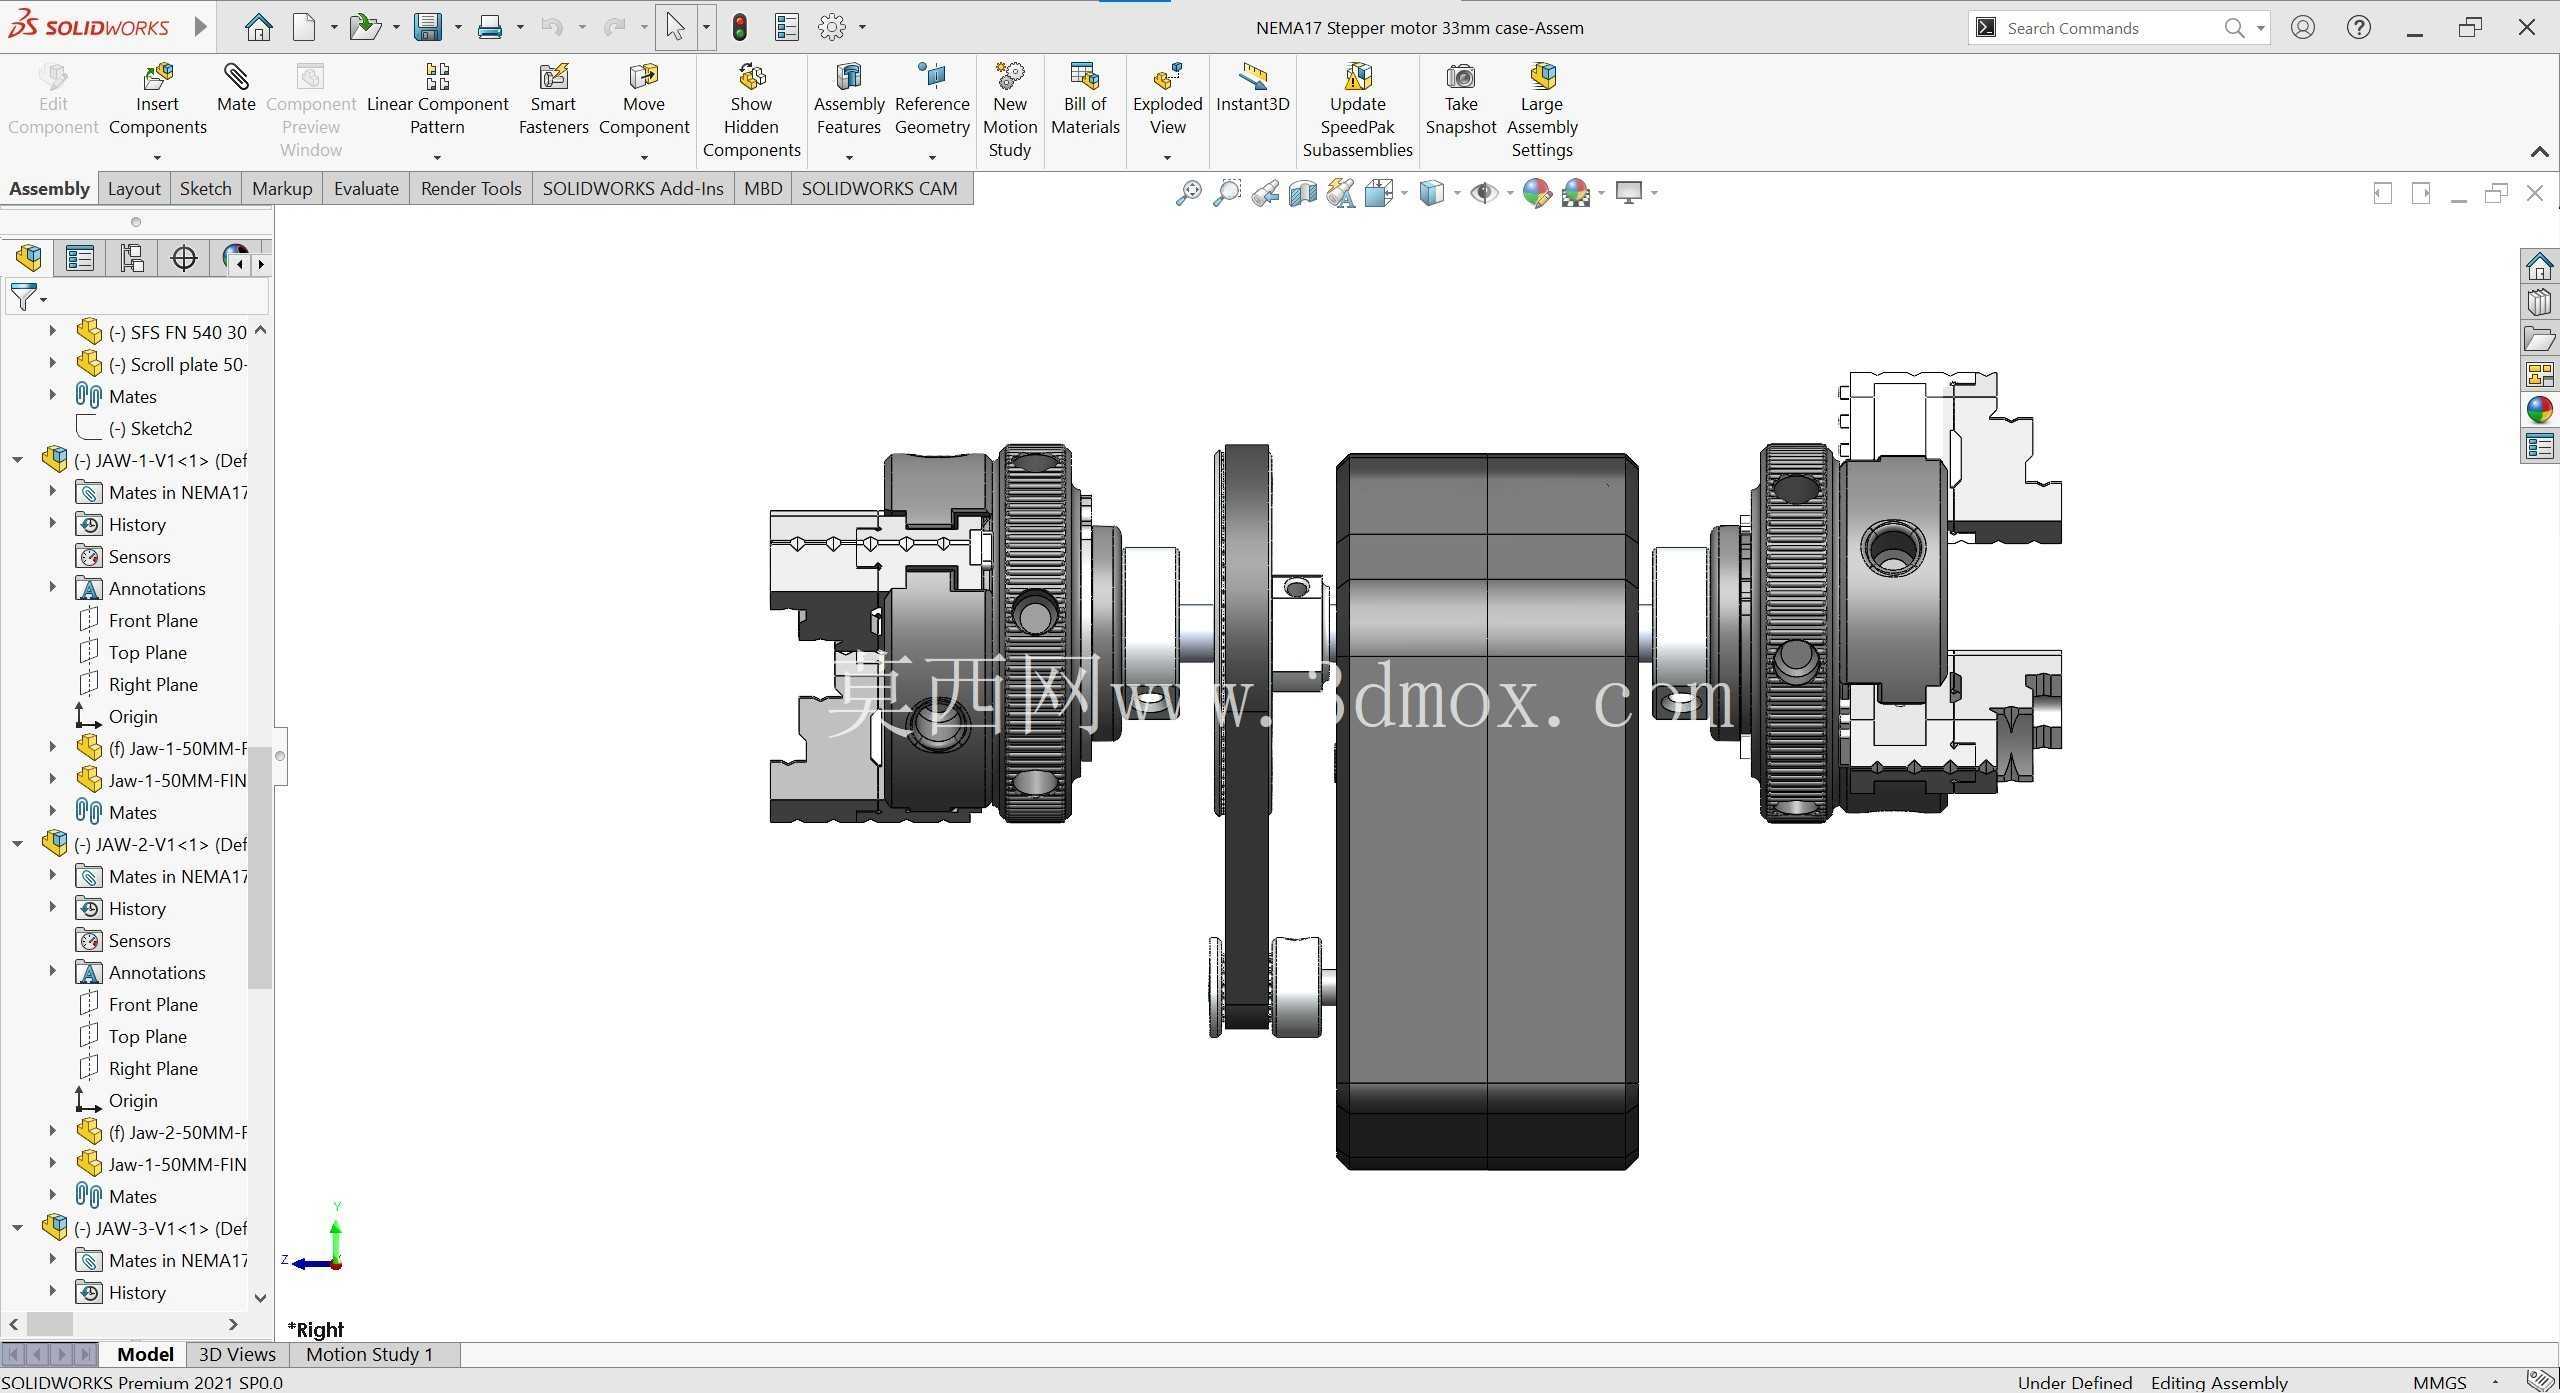The height and width of the screenshot is (1393, 2560).
Task: Click the Section View icon
Action: (1302, 192)
